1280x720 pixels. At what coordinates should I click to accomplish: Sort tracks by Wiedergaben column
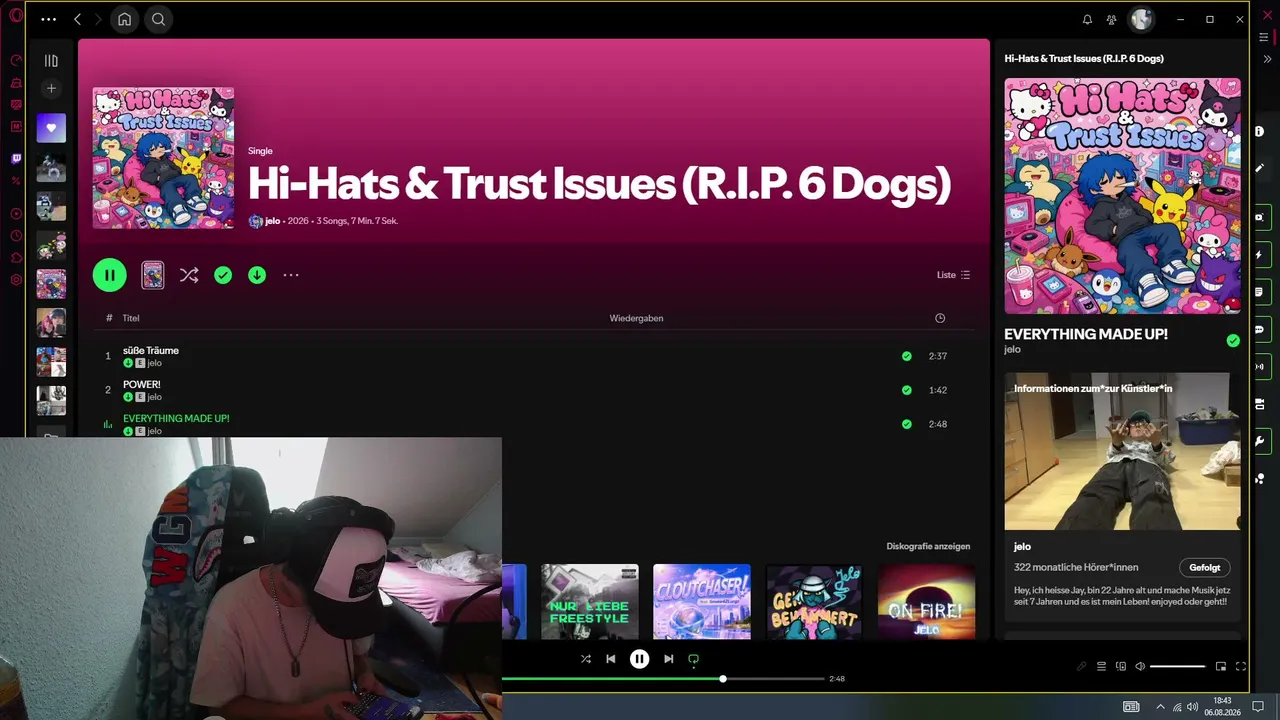click(636, 318)
